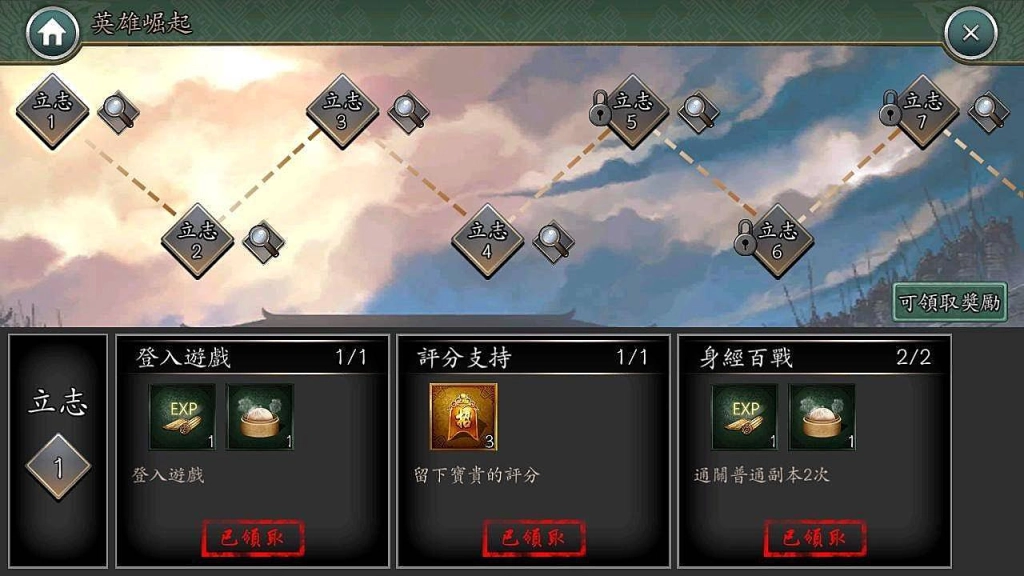1024x576 pixels.
Task: Select the 立志 2 stage node
Action: tap(197, 241)
